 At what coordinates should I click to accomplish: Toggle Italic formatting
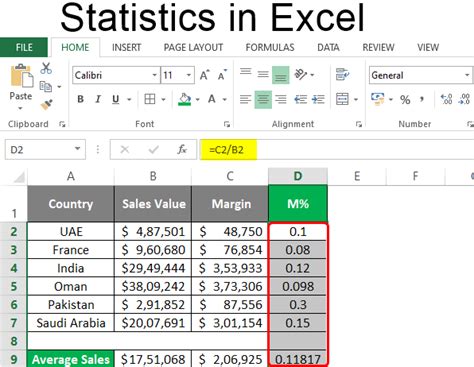point(98,99)
